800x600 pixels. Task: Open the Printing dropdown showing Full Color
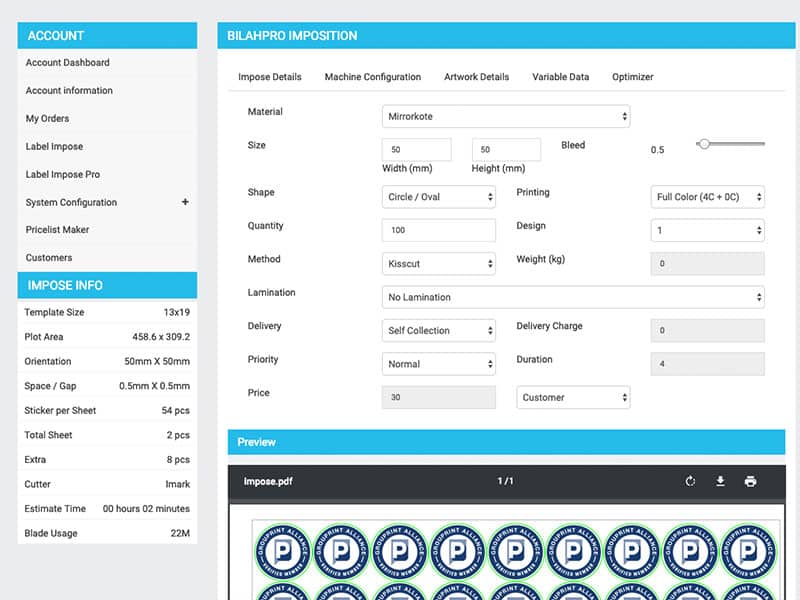[x=707, y=197]
